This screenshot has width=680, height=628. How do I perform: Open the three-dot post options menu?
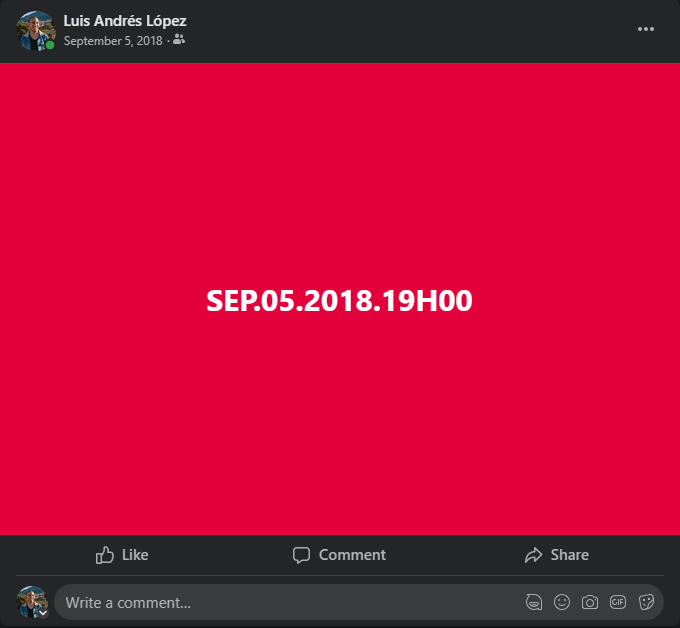tap(645, 29)
